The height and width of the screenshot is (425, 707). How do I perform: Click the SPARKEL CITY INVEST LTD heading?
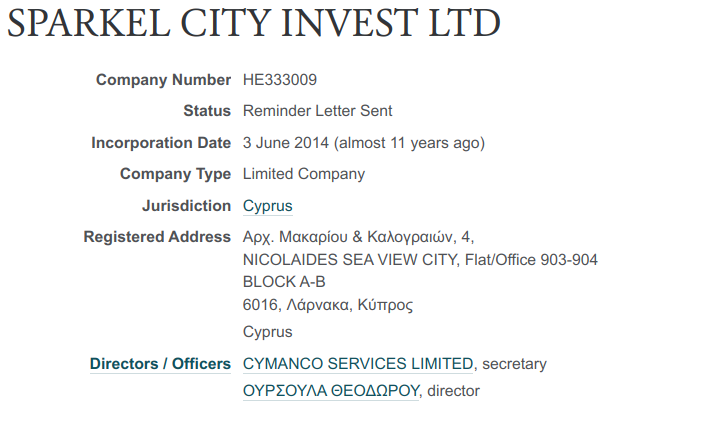pyautogui.click(x=254, y=24)
